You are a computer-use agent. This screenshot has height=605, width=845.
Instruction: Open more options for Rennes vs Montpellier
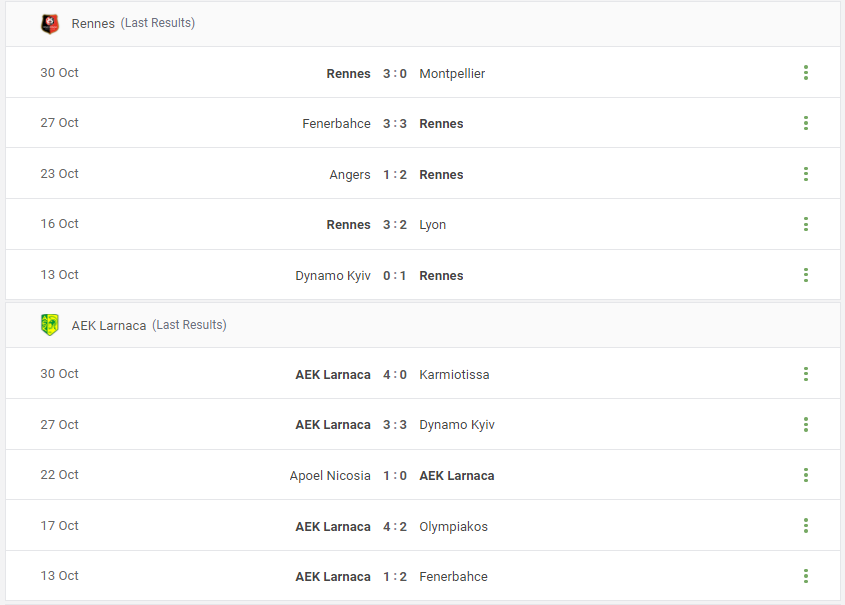[806, 73]
